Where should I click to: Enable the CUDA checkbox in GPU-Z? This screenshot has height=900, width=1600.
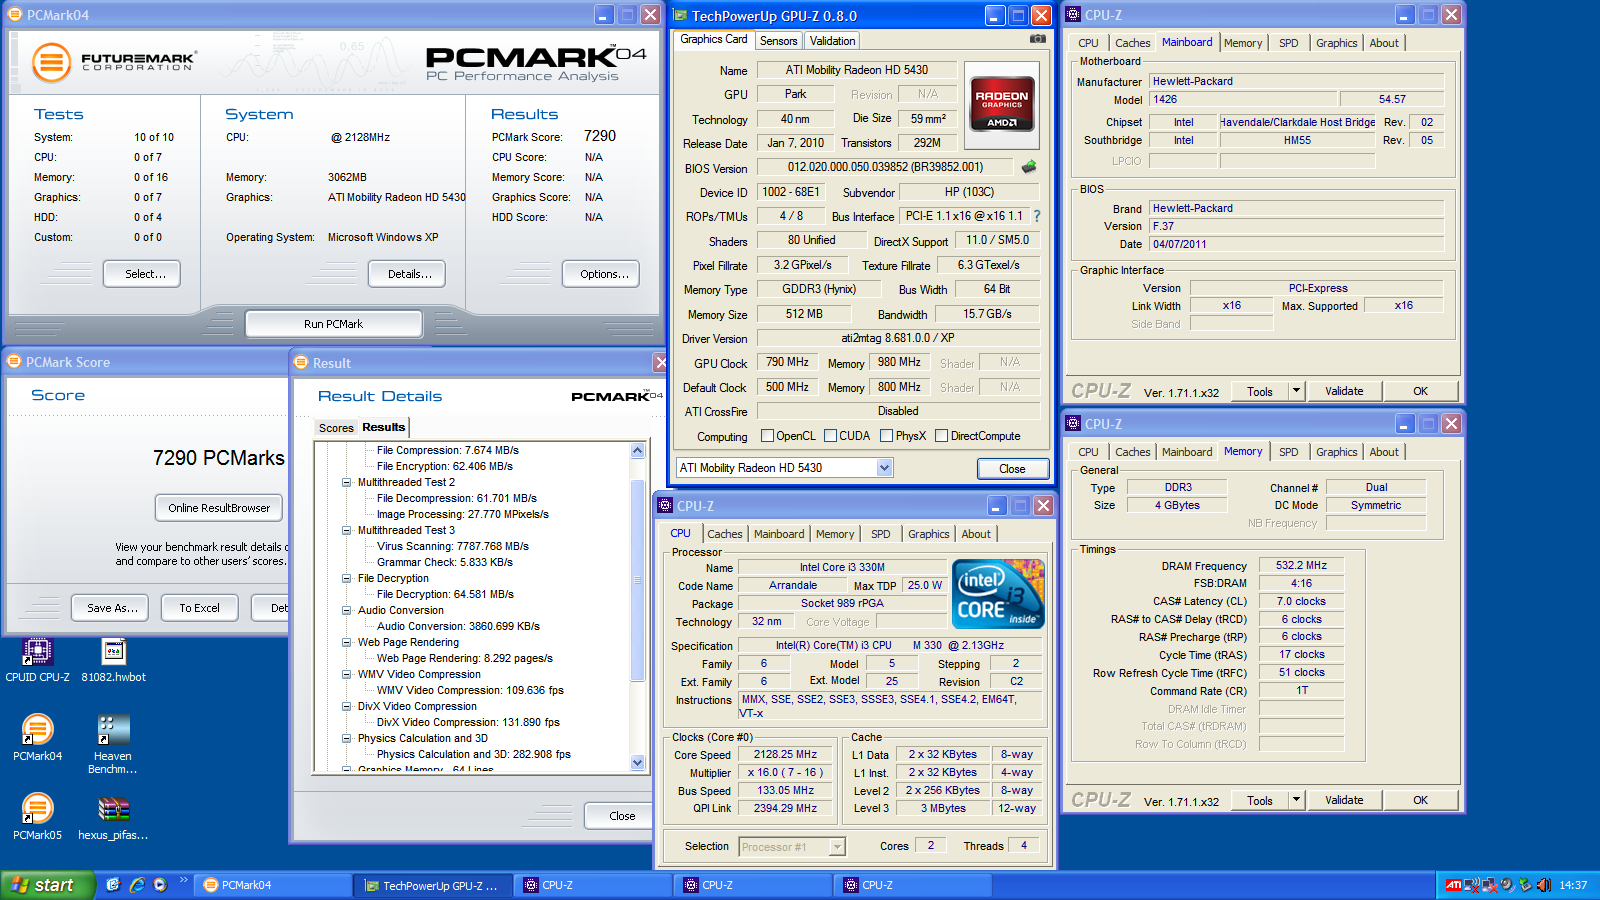coord(831,436)
